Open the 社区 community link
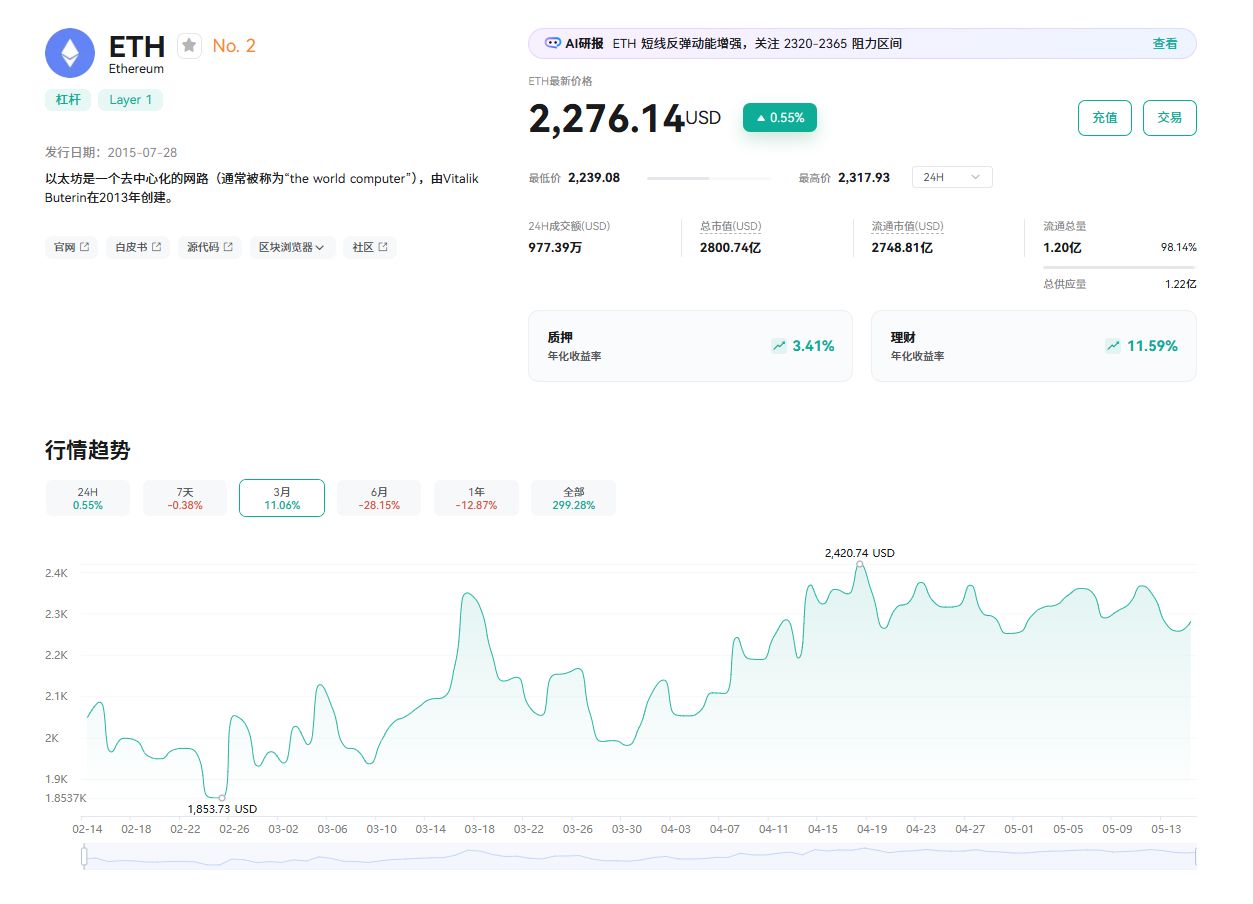The width and height of the screenshot is (1253, 904). pos(370,247)
